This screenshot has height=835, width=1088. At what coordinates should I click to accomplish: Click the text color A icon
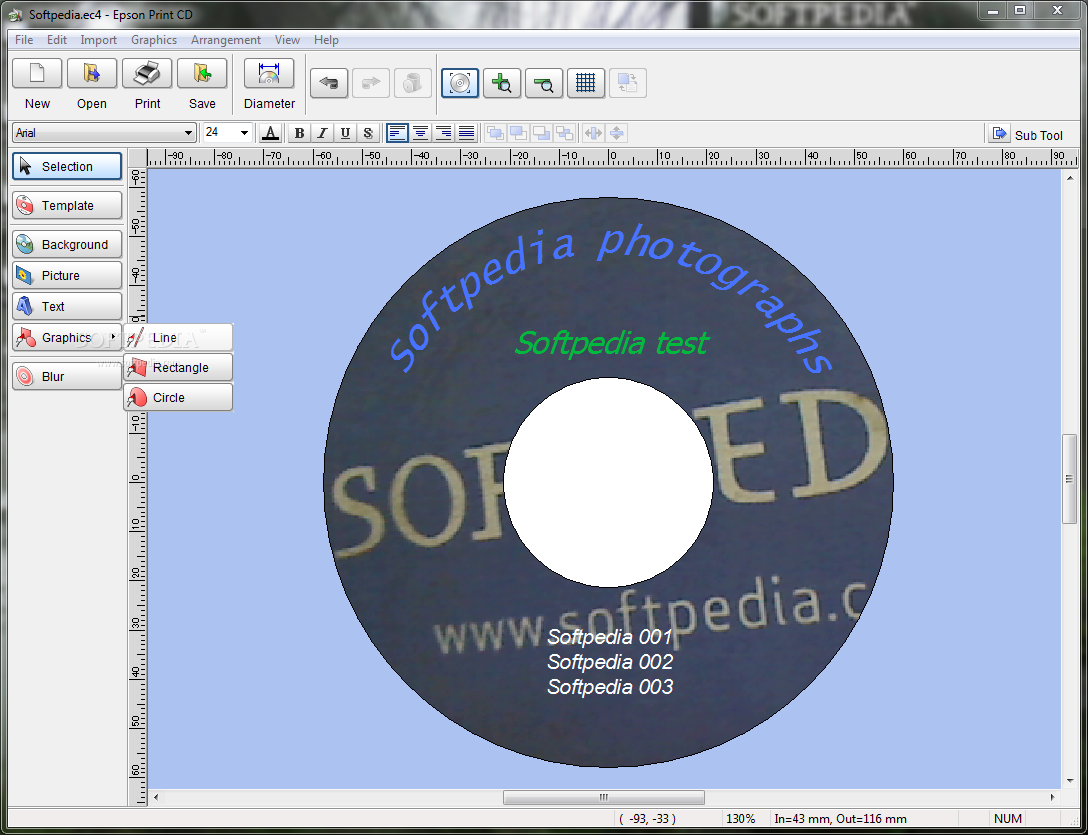[271, 133]
